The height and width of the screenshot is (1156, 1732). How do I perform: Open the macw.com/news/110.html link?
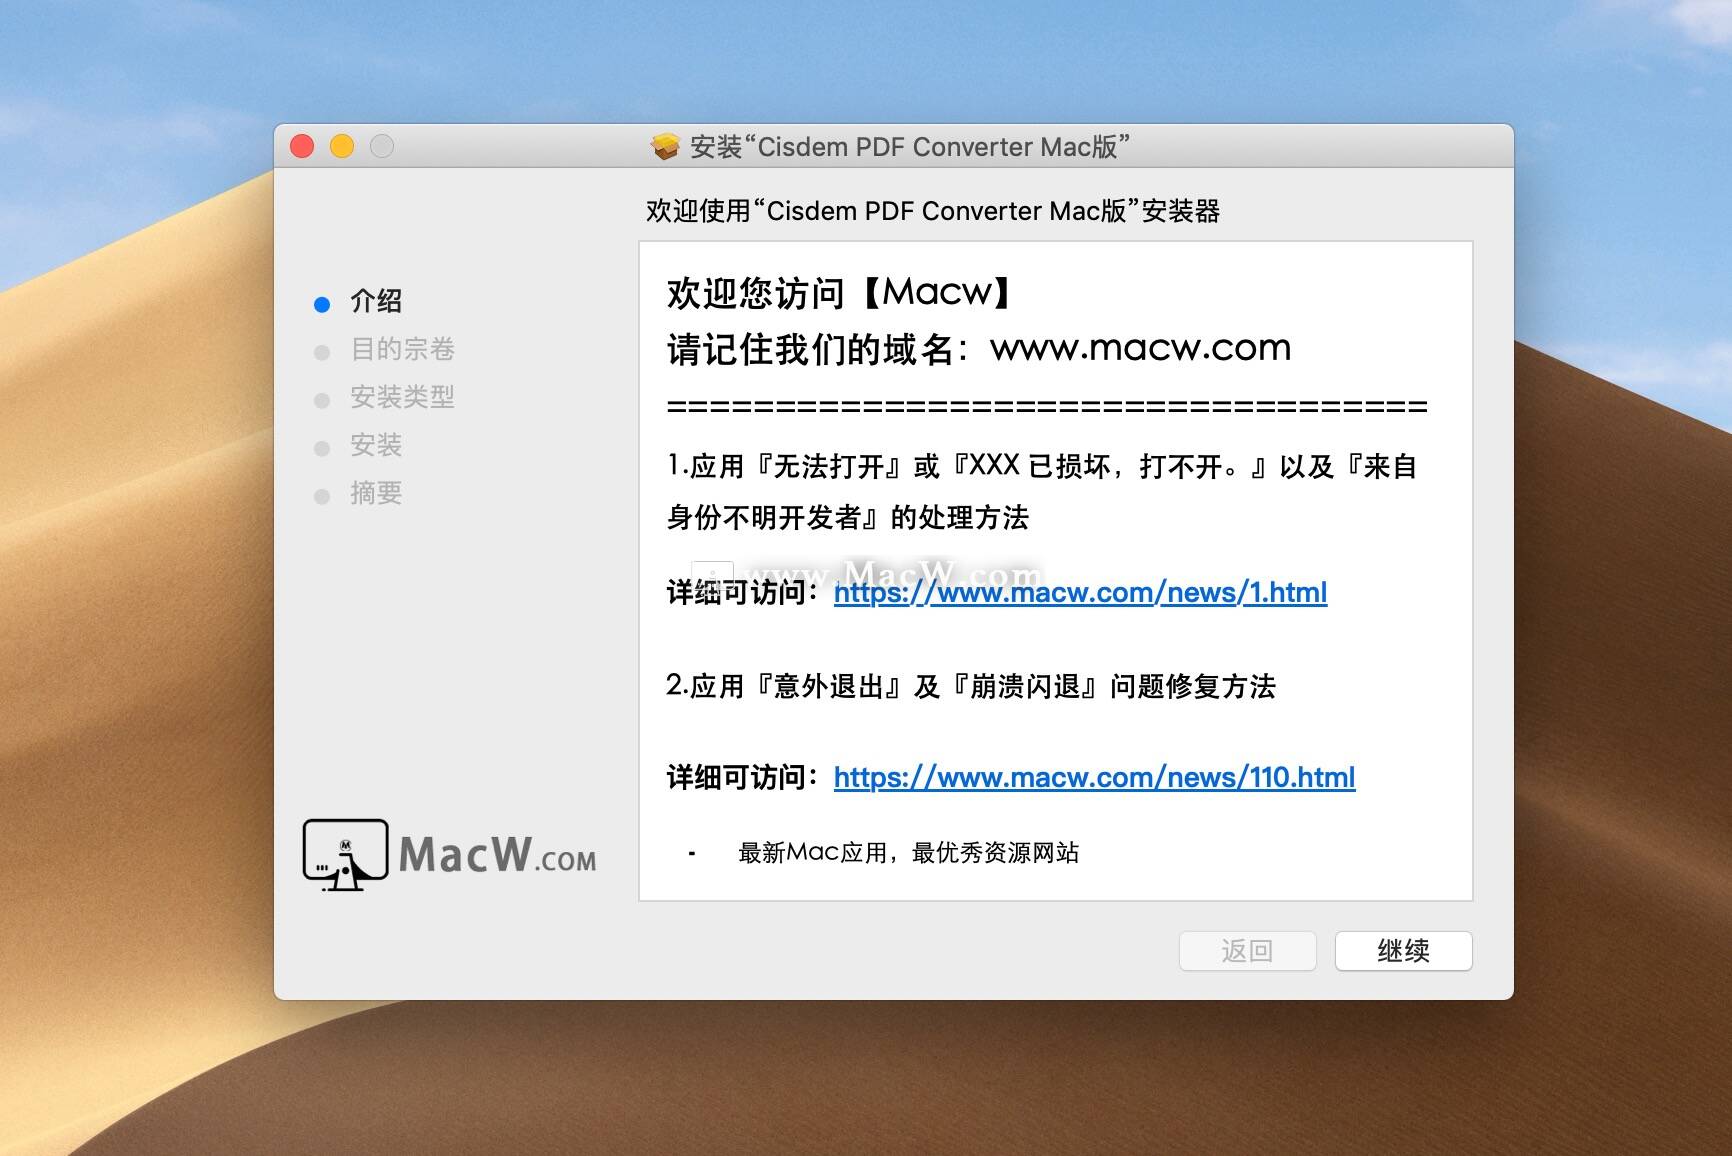1094,778
